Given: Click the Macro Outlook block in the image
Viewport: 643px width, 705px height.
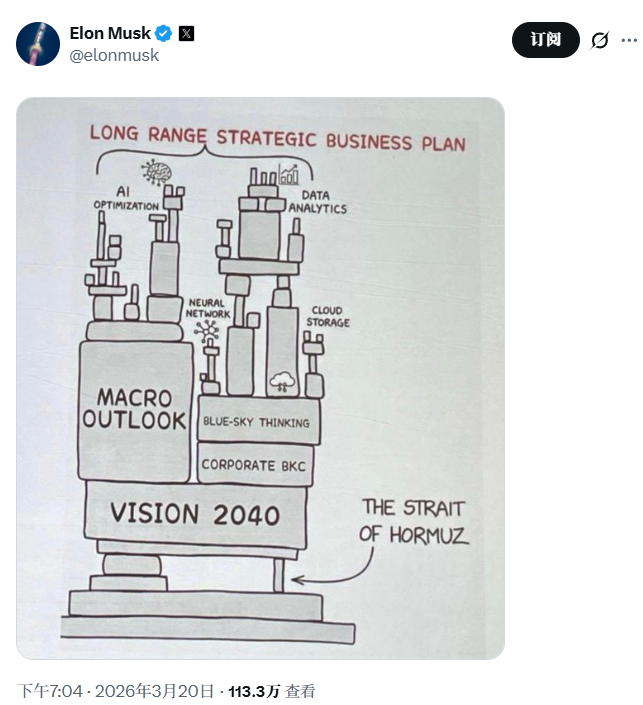Looking at the screenshot, I should coord(134,411).
